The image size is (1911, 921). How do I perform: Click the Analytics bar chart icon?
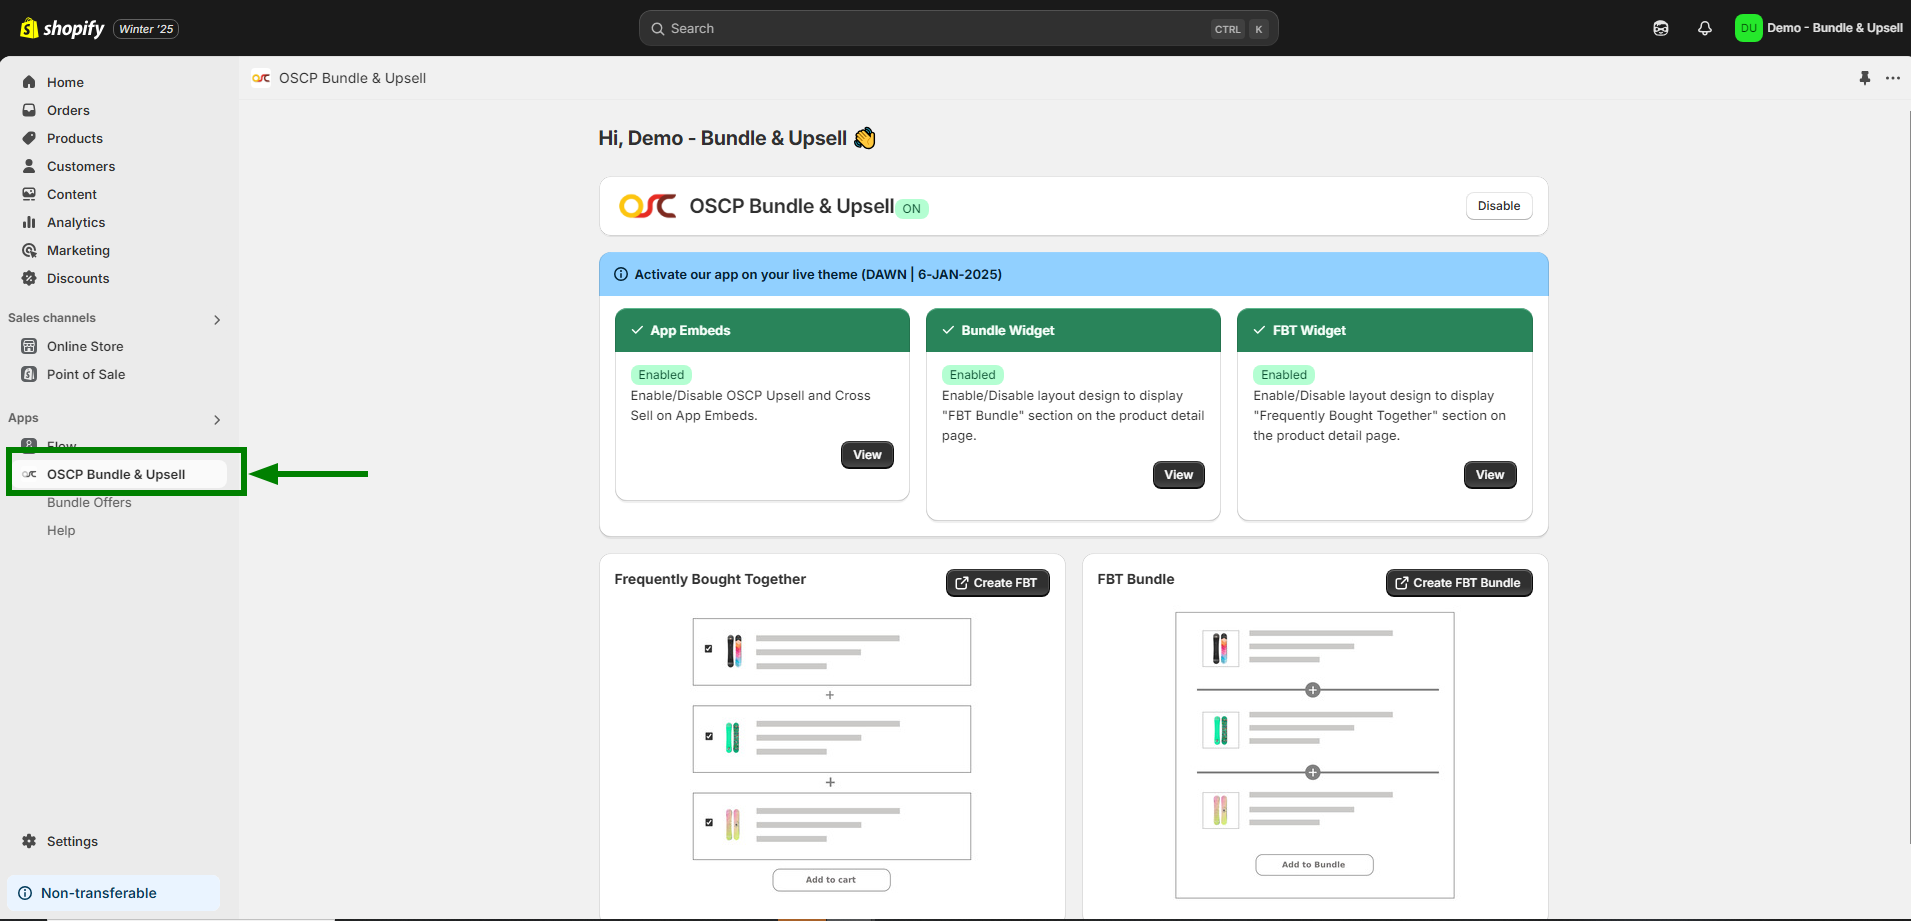coord(29,222)
